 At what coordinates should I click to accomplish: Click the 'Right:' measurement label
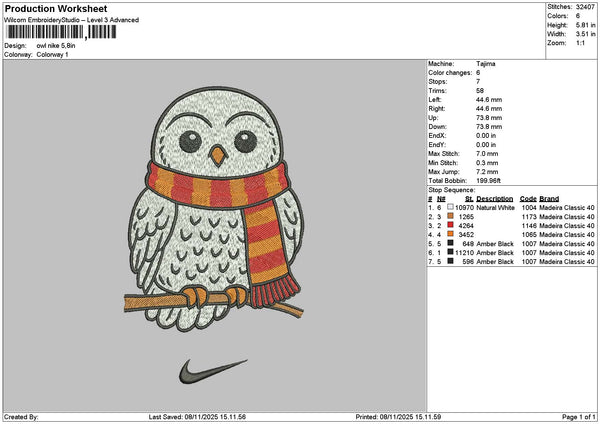point(437,109)
